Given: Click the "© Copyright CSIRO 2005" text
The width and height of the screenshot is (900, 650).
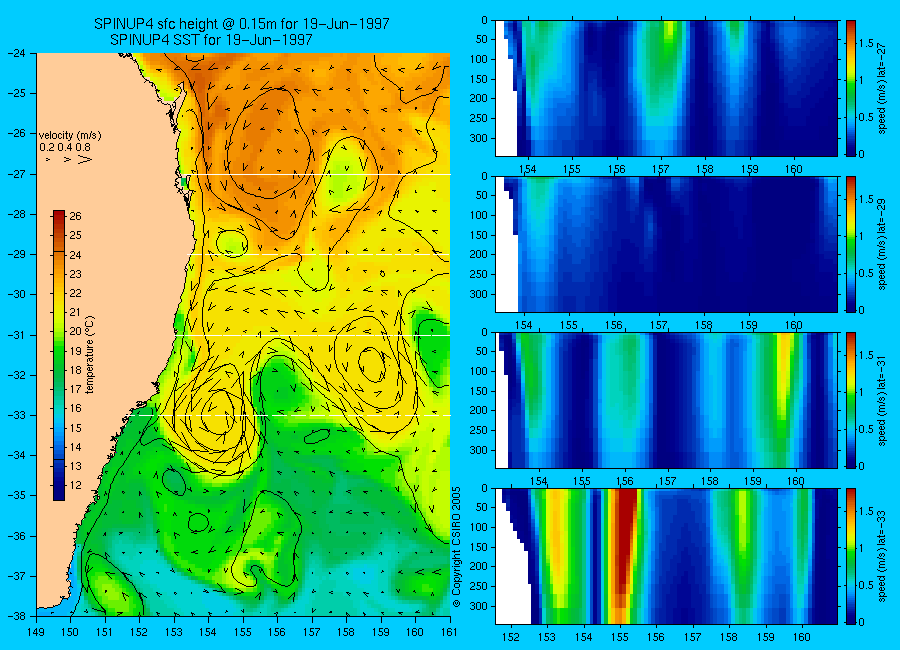Looking at the screenshot, I should [x=457, y=547].
